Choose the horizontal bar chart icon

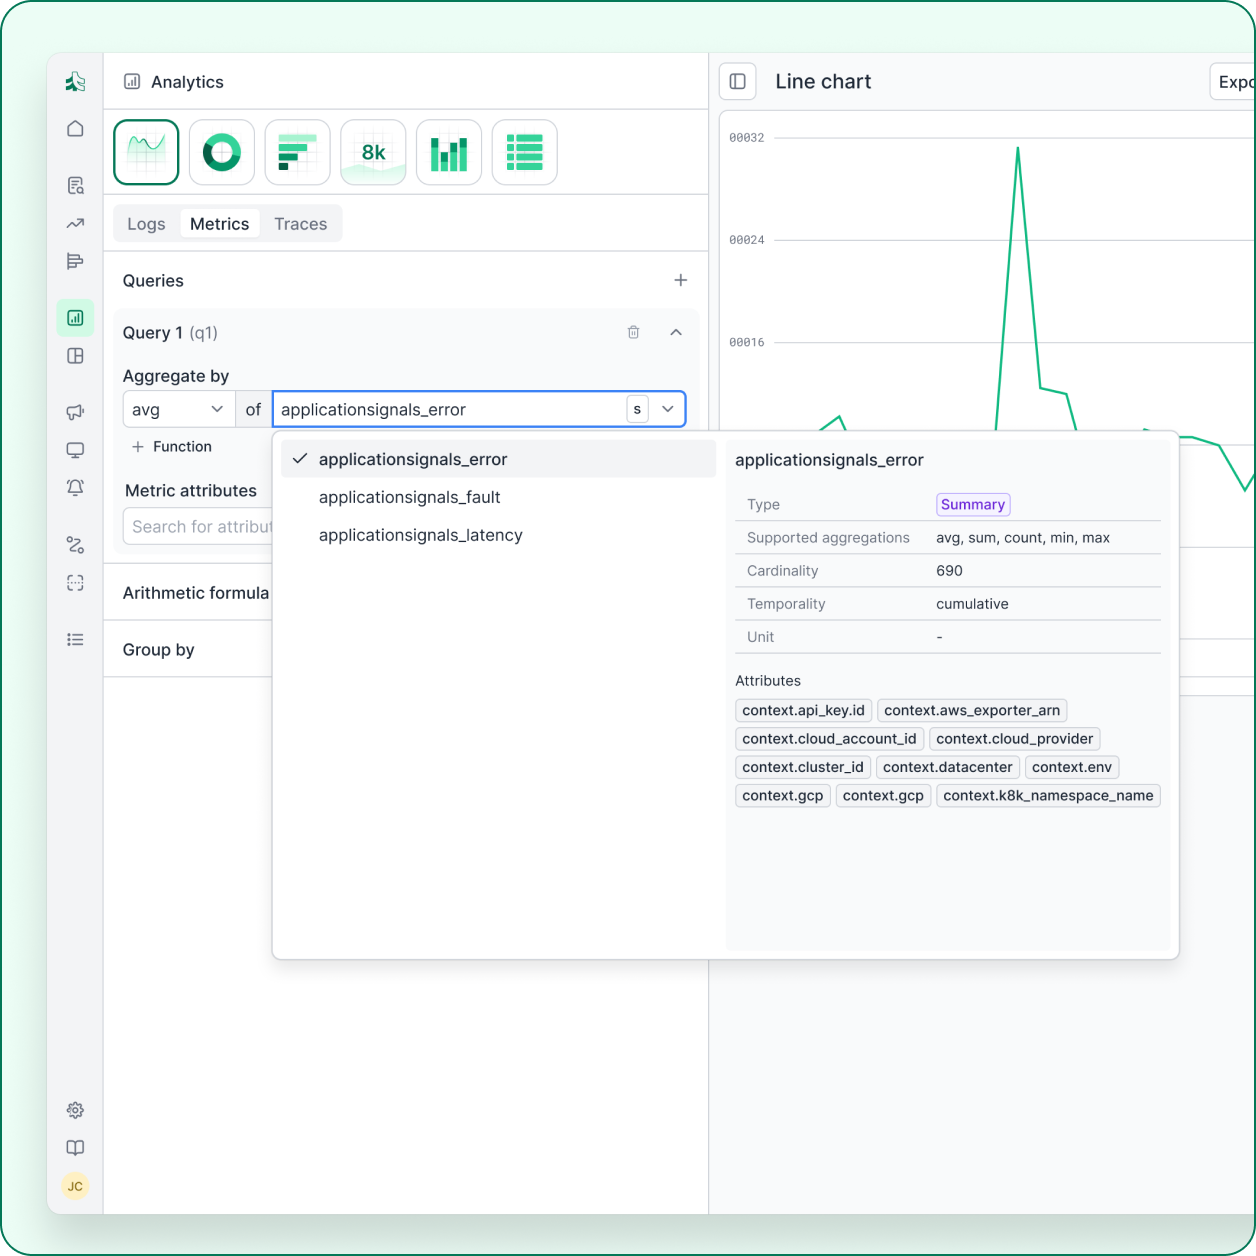coord(297,152)
